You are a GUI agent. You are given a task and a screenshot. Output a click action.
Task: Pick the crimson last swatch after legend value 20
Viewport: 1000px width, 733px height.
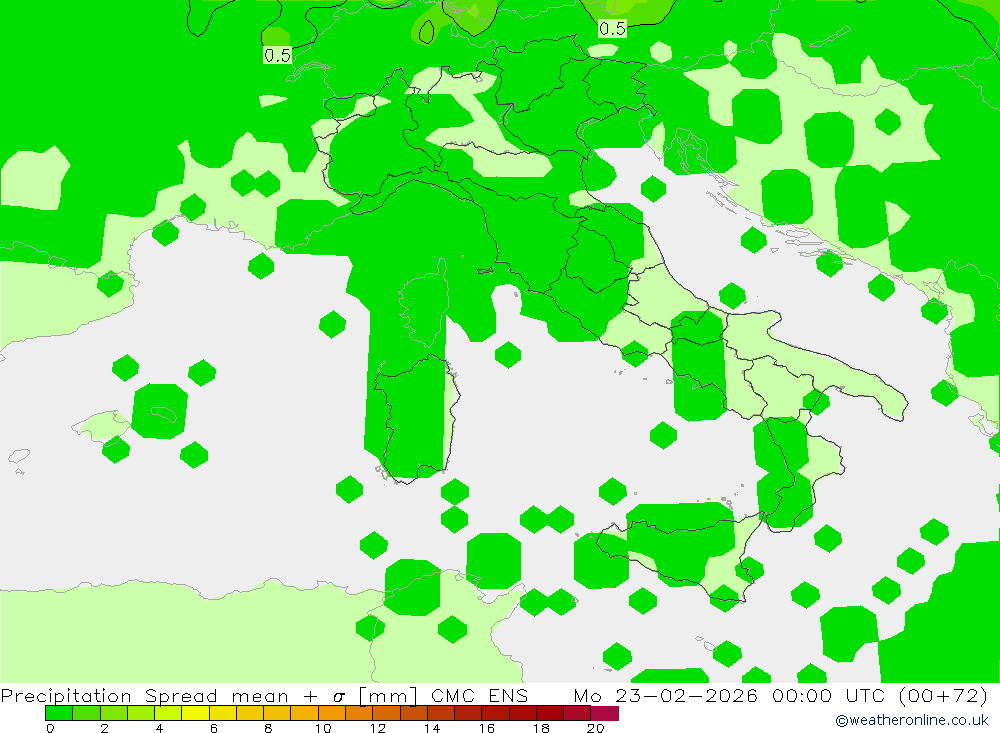tap(605, 713)
